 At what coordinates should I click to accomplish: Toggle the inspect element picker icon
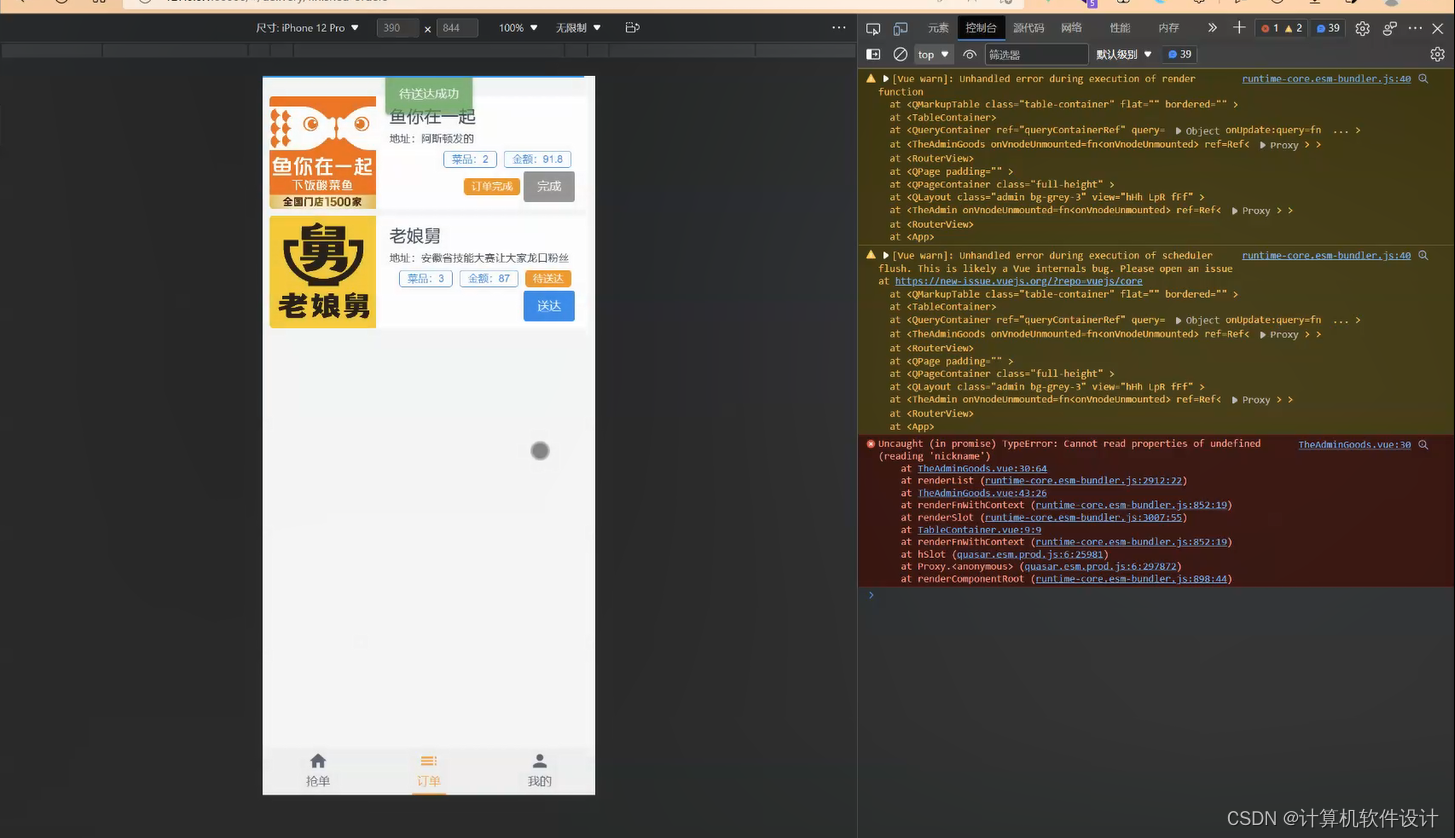pos(873,28)
